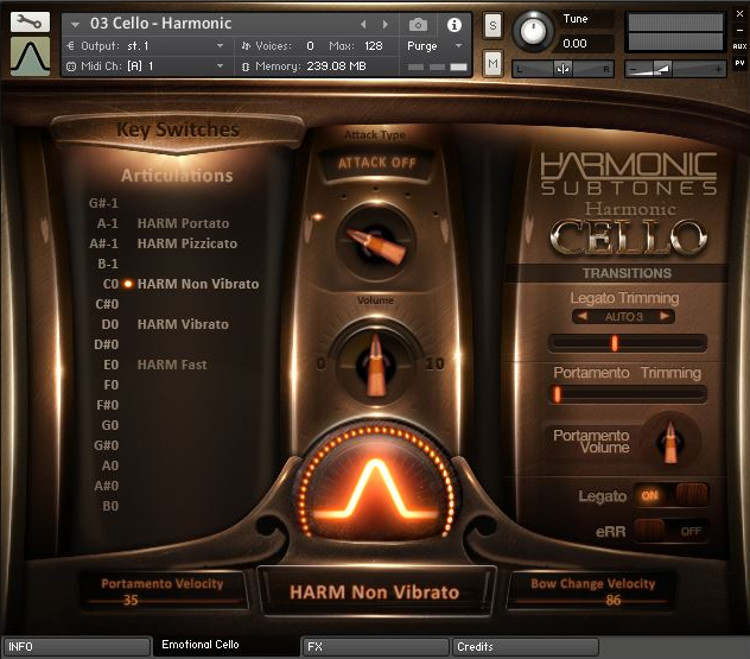The image size is (750, 659).
Task: Mute the instrument with the M button
Action: pos(493,63)
